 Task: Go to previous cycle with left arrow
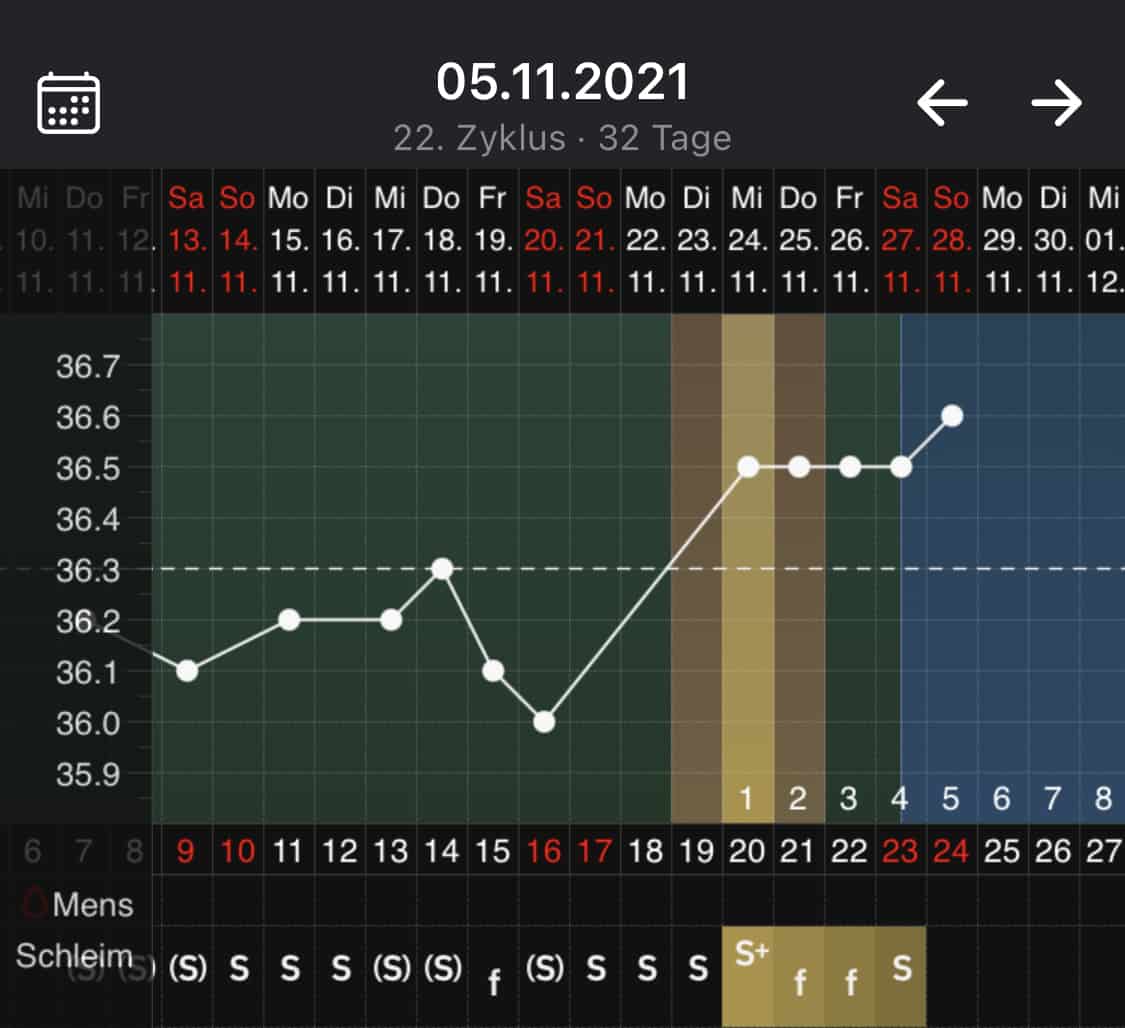pos(942,102)
